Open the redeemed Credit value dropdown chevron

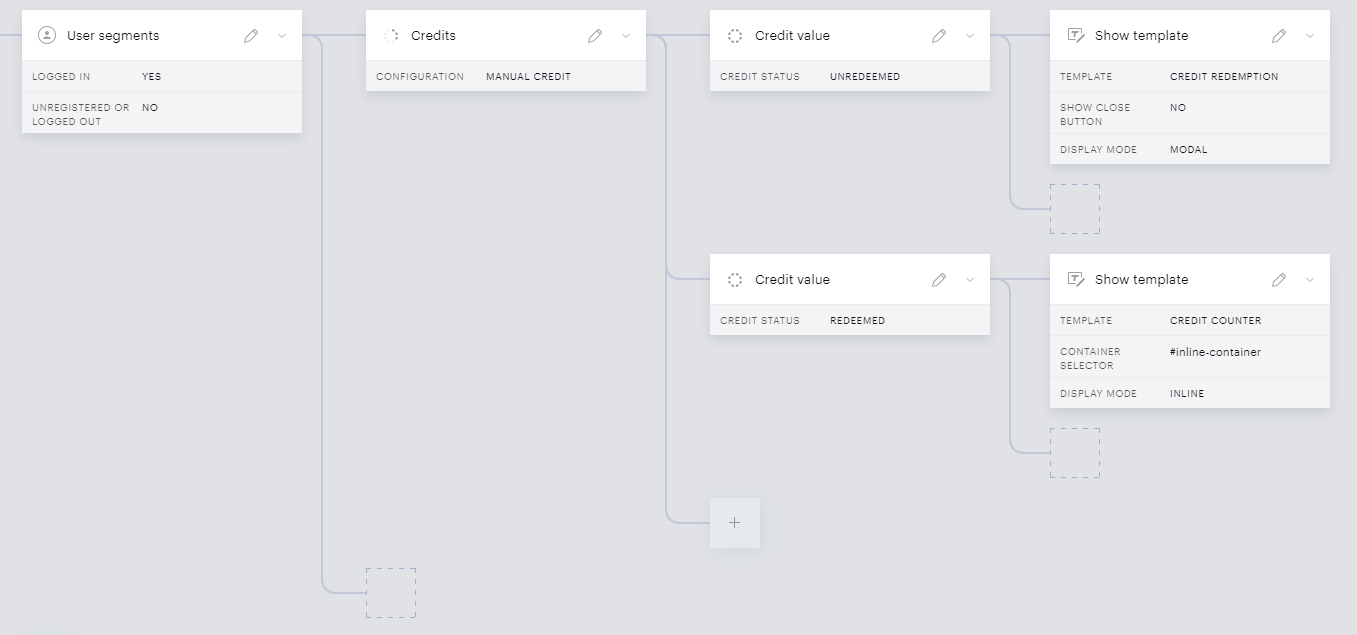(x=970, y=280)
